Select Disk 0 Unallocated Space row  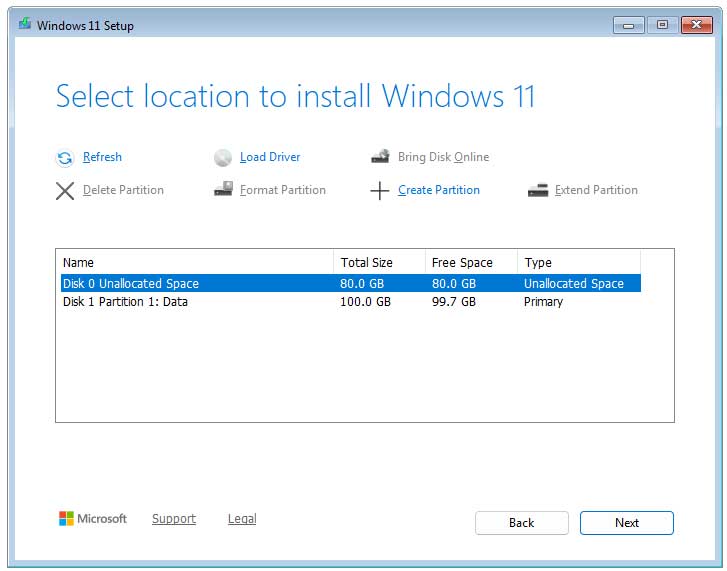tap(351, 283)
